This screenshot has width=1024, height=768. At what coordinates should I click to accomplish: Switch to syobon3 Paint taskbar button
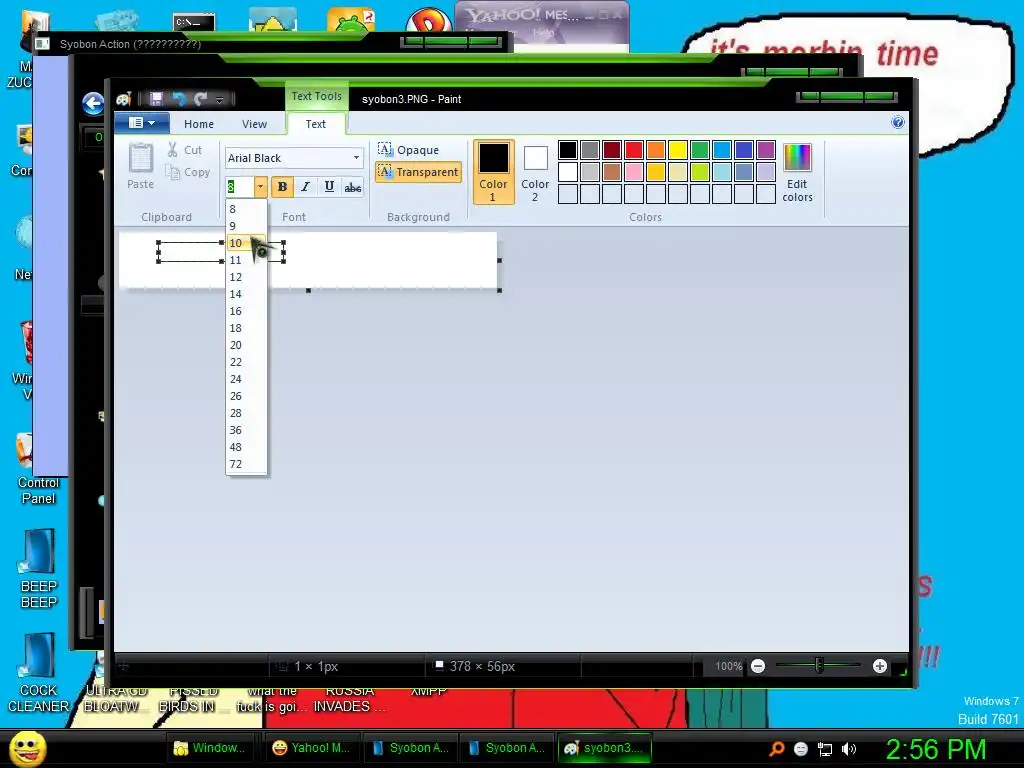pos(605,748)
